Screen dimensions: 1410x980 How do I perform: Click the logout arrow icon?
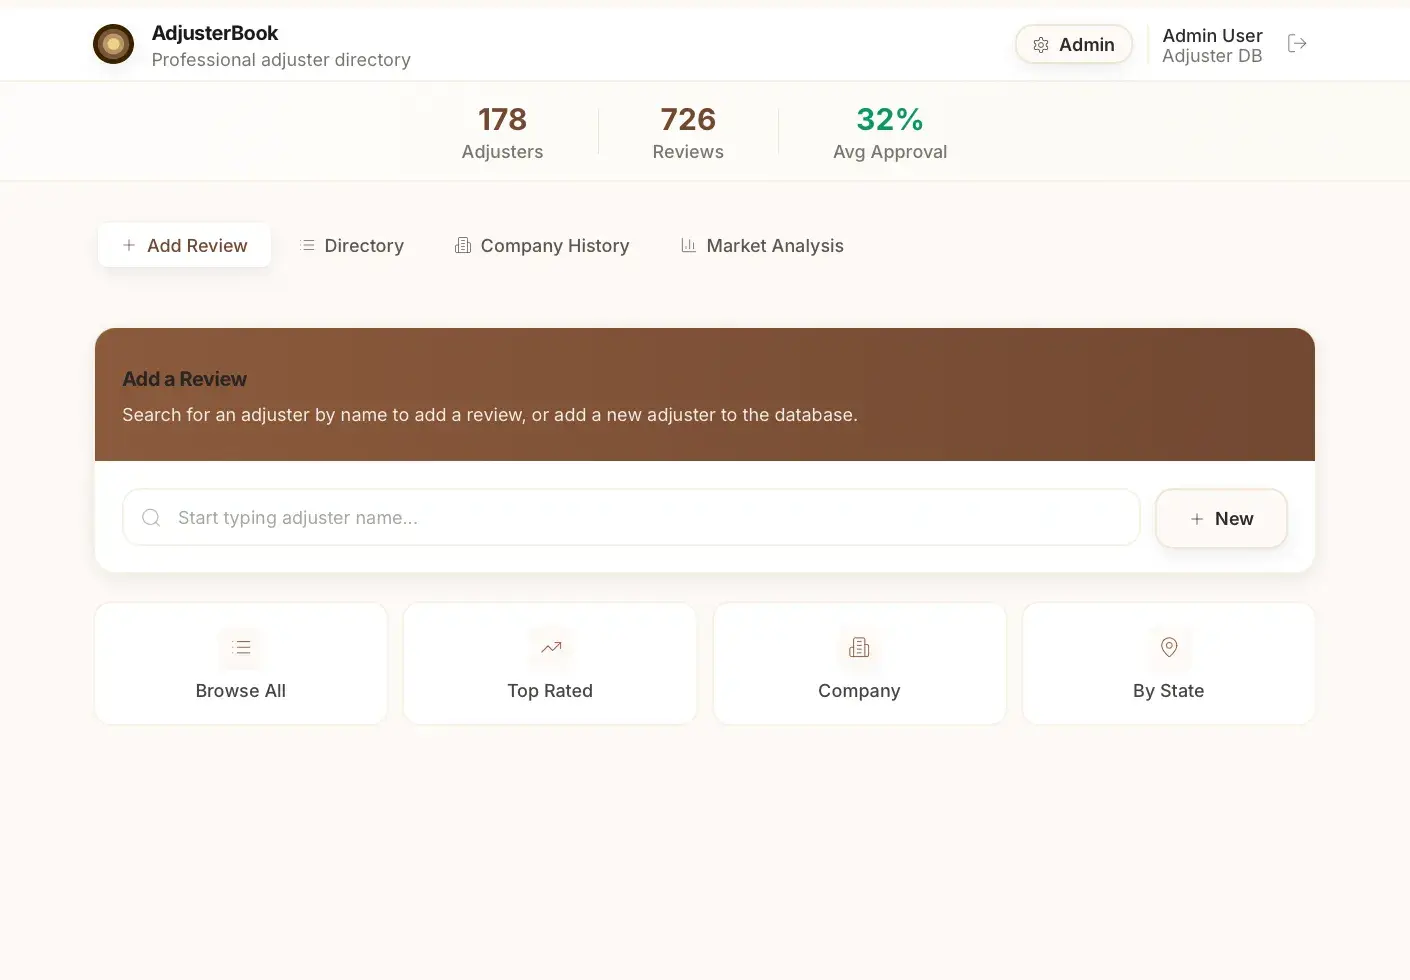tap(1297, 43)
